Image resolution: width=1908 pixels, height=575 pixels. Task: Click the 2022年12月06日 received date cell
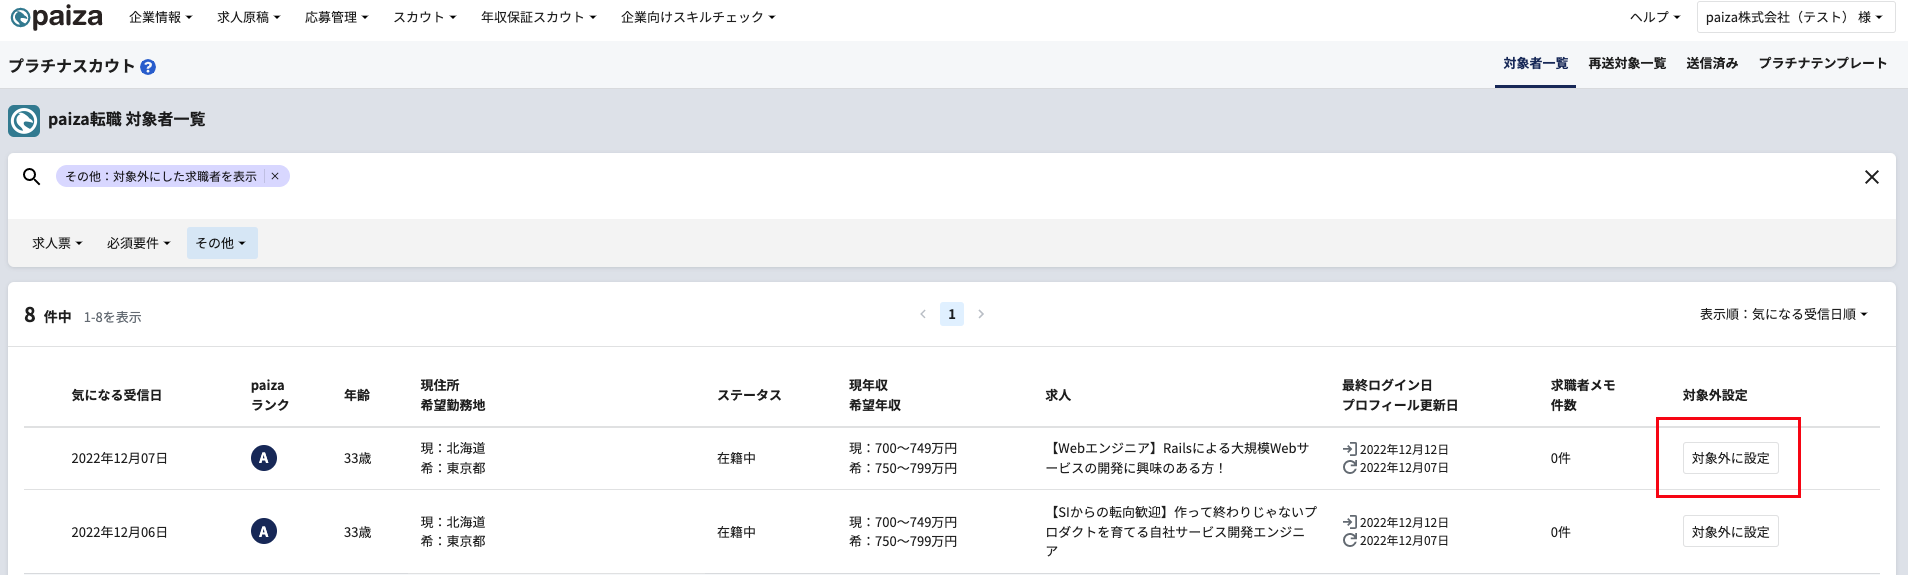[x=119, y=532]
